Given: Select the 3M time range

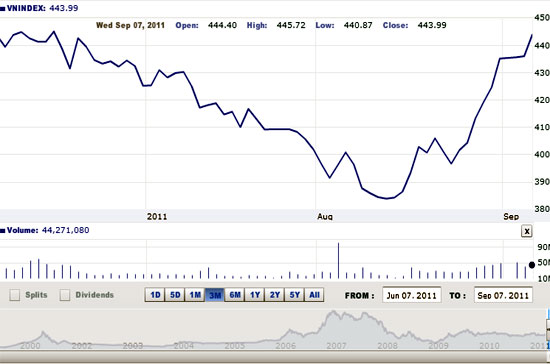Looking at the screenshot, I should [215, 295].
